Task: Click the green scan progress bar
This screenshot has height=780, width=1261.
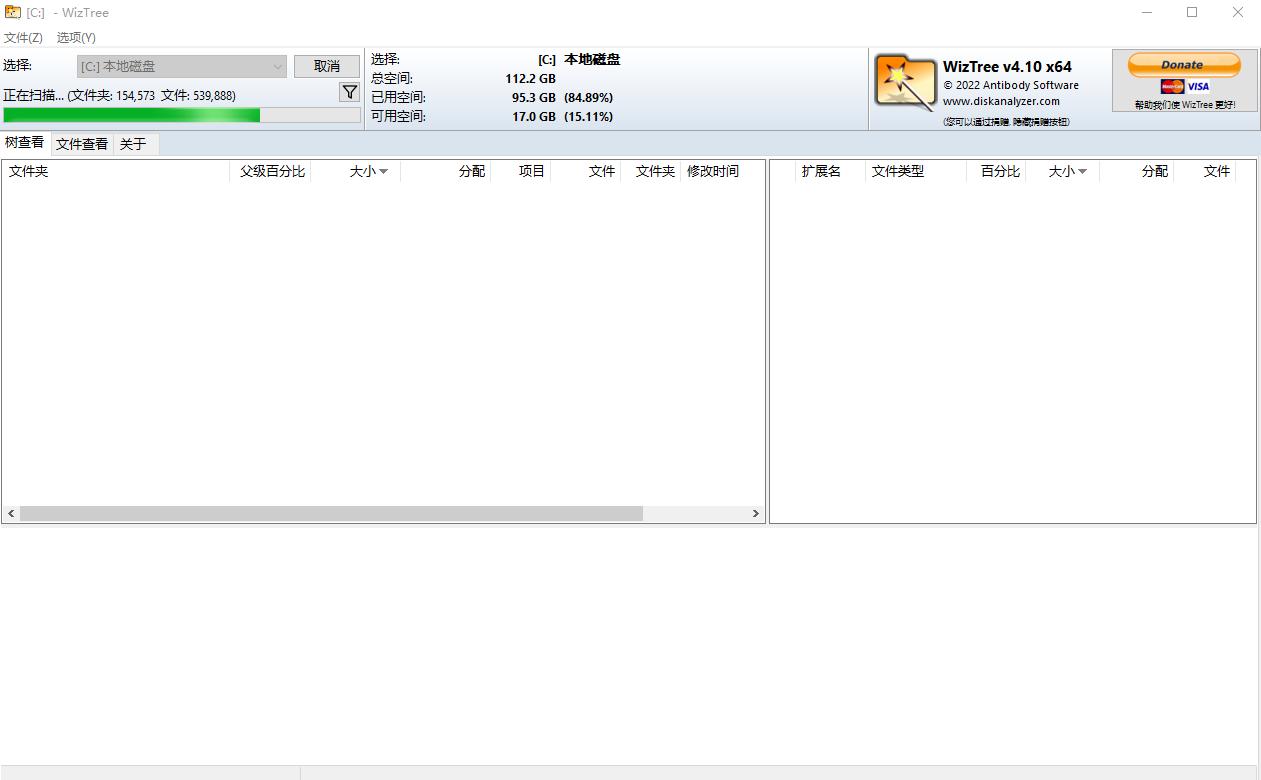Action: pyautogui.click(x=182, y=115)
